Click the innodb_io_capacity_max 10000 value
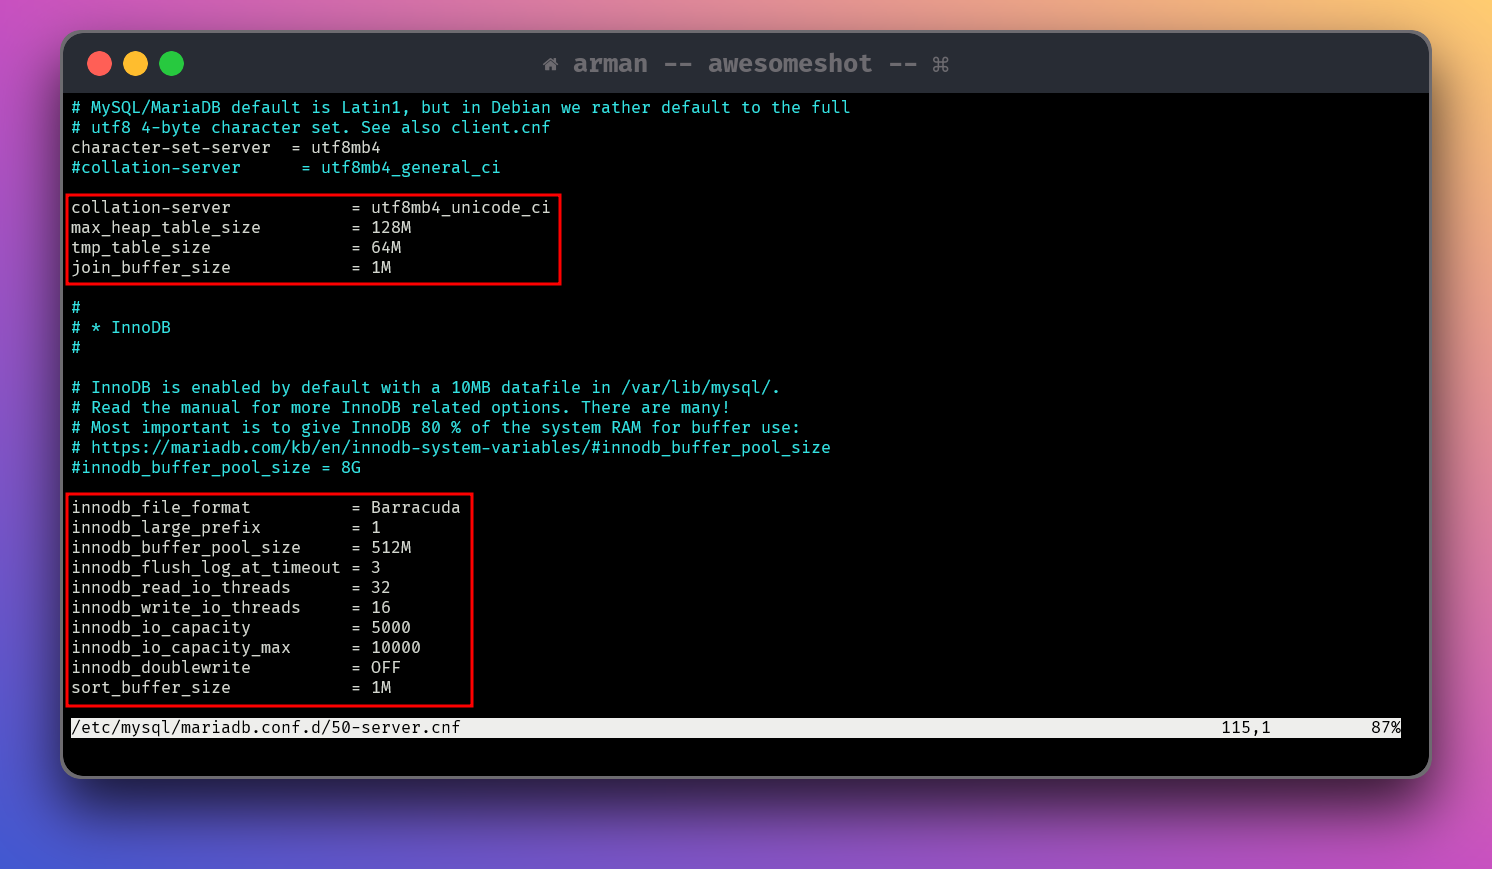Screen dimensions: 1492x869 tap(395, 647)
